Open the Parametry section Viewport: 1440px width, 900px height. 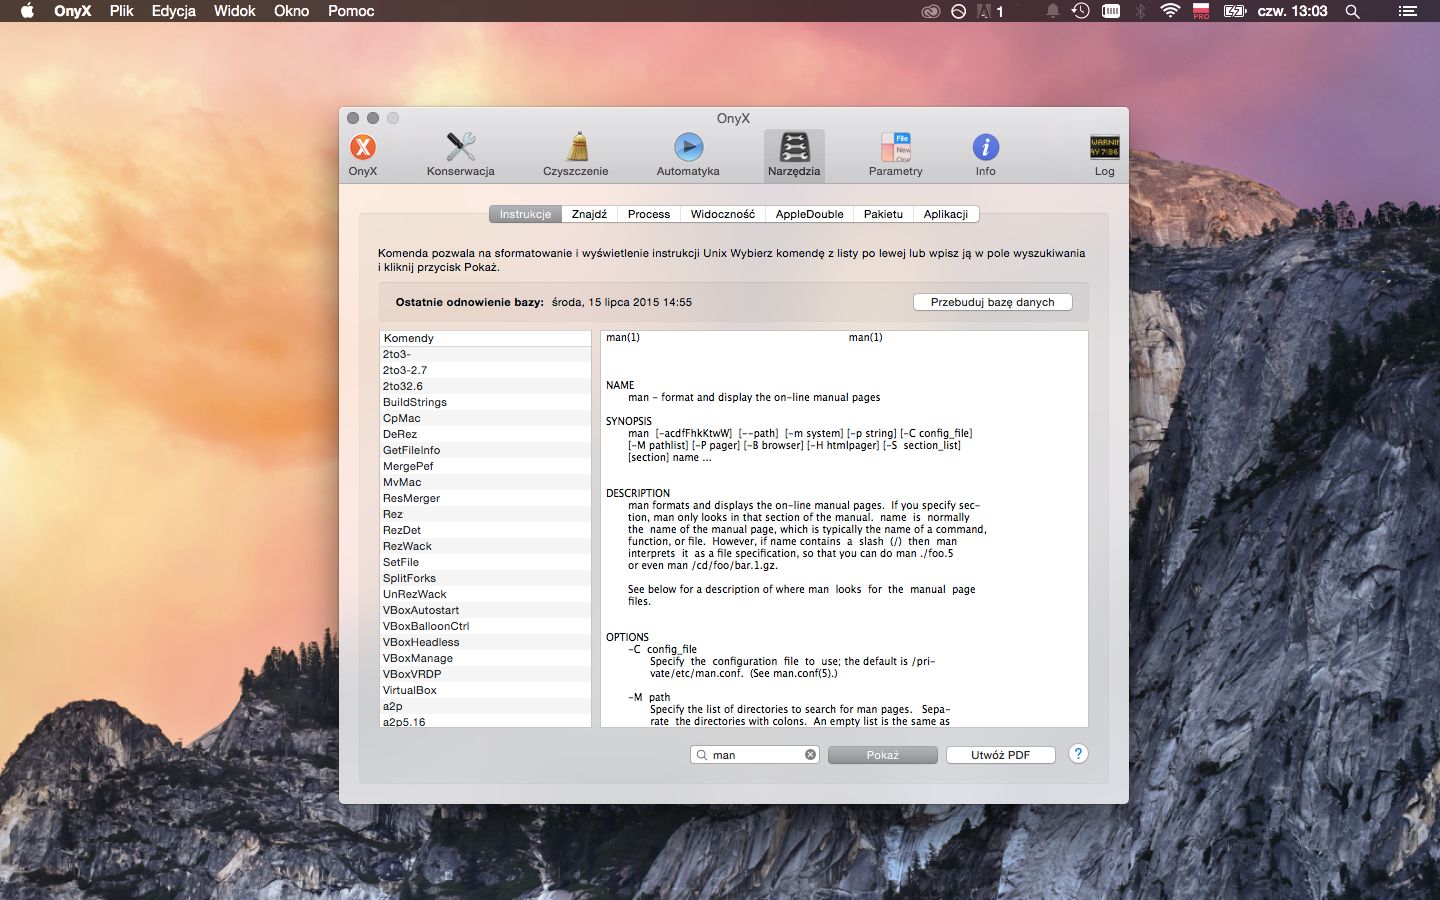(x=895, y=155)
